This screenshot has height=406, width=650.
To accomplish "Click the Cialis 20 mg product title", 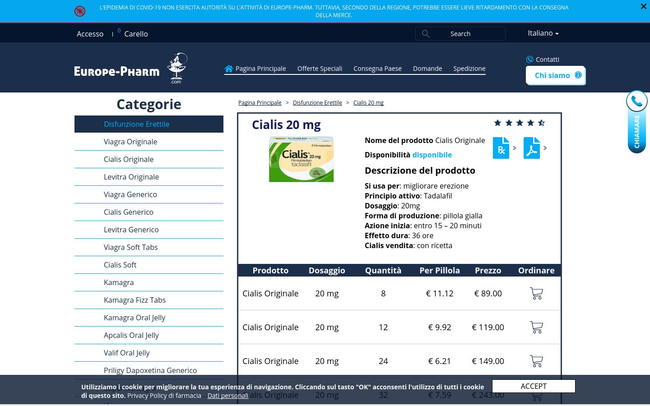I will (286, 125).
